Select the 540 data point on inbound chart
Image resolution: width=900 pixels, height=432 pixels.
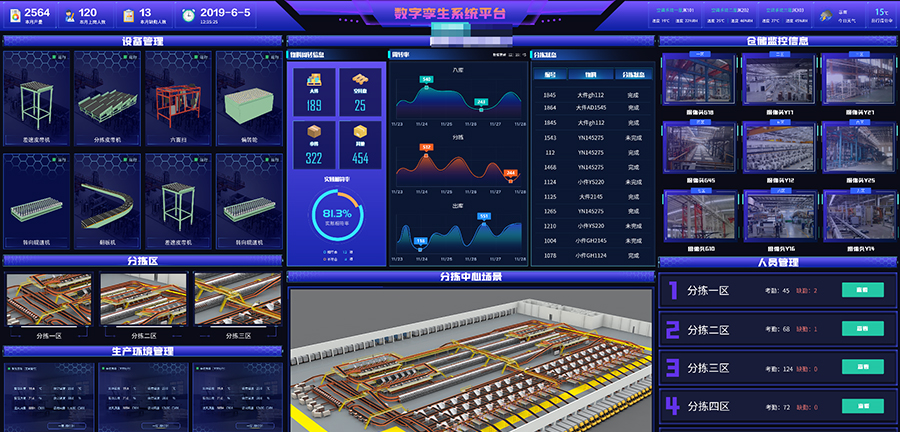pos(427,79)
